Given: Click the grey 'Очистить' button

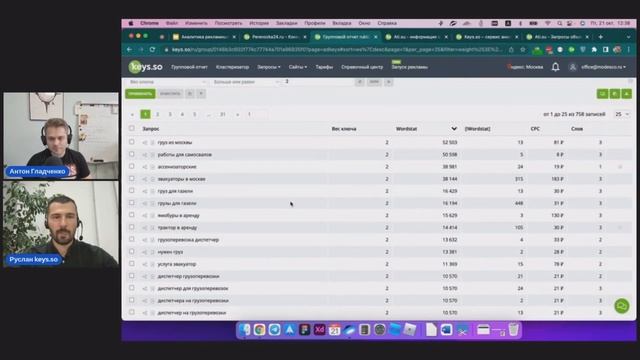Looking at the screenshot, I should coord(170,94).
